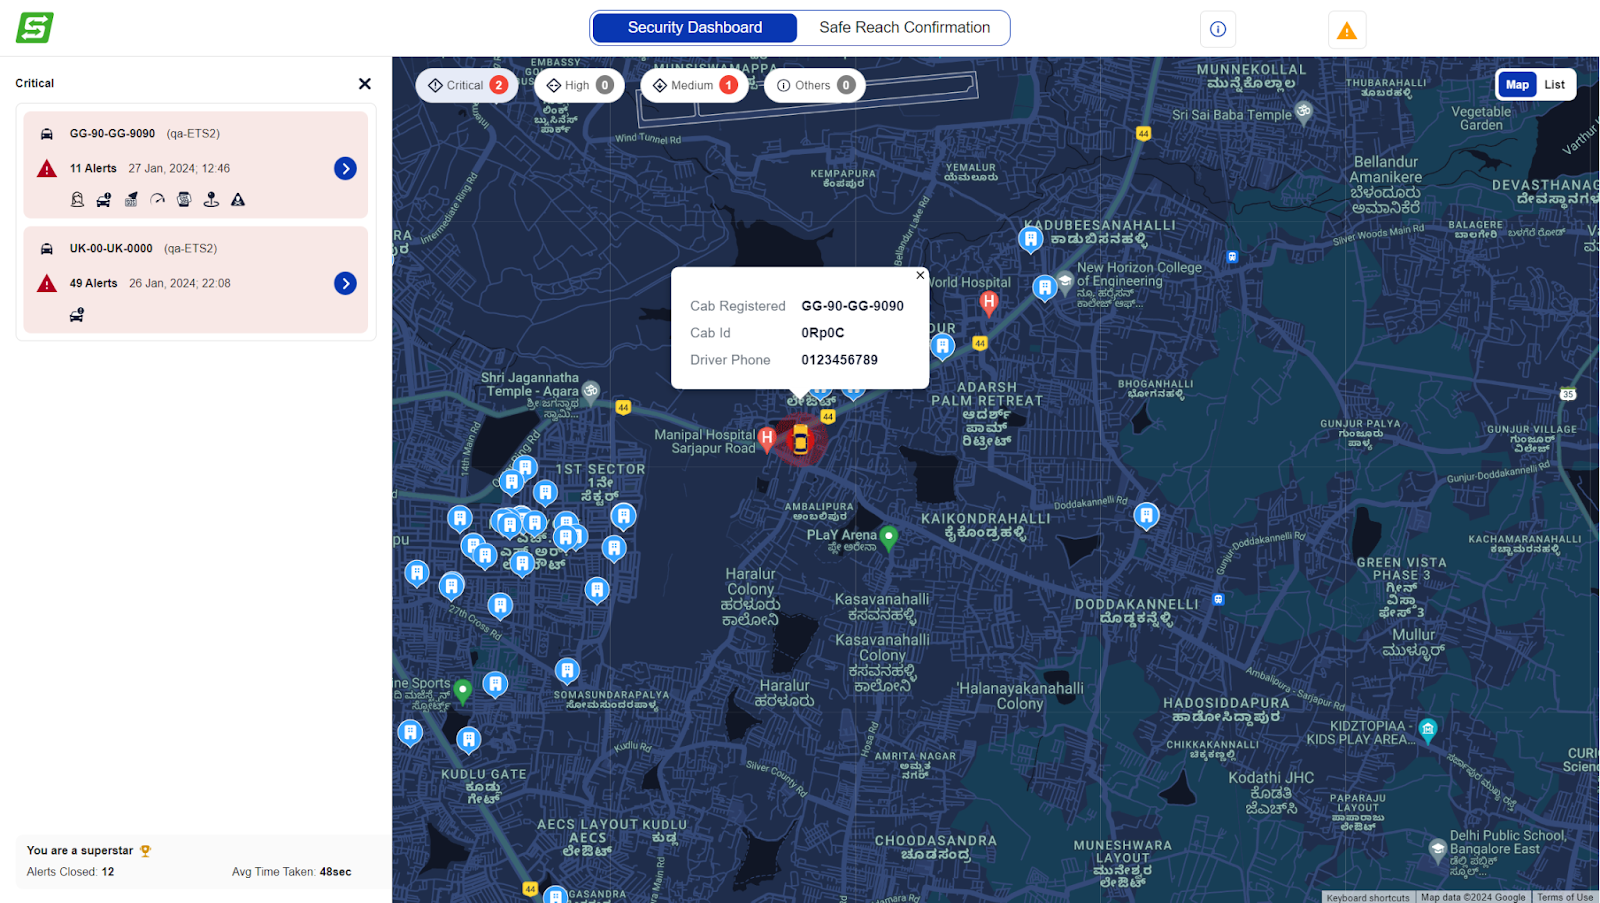The height and width of the screenshot is (903, 1600).
Task: Toggle the Critical alerts filter
Action: [467, 86]
